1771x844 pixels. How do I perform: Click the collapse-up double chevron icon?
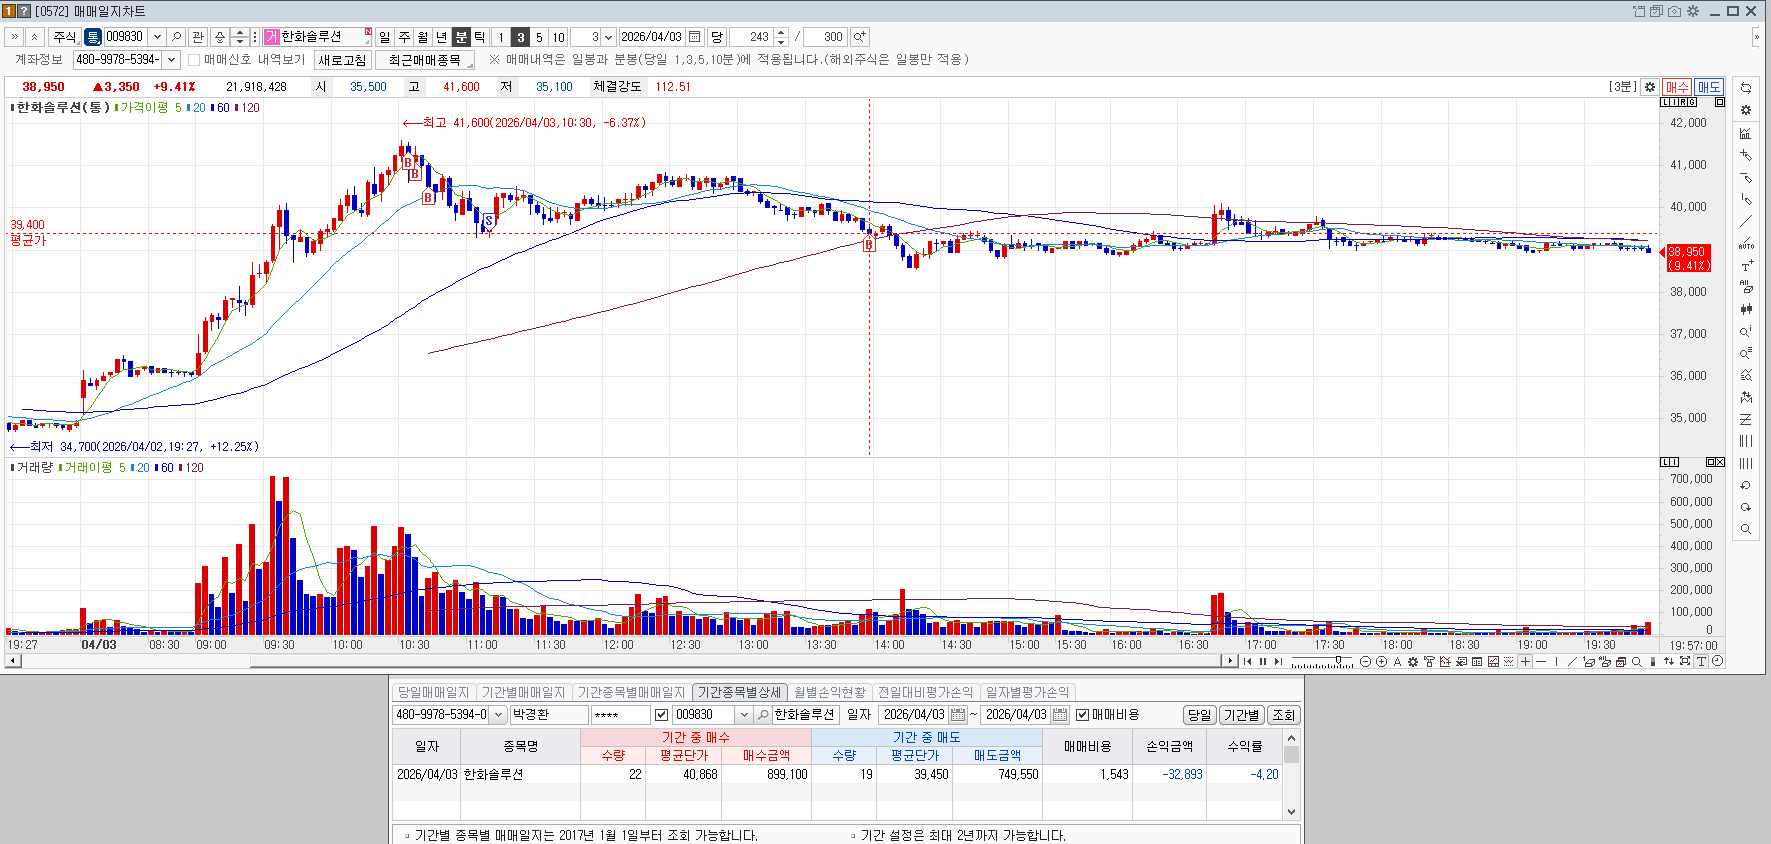(35, 37)
